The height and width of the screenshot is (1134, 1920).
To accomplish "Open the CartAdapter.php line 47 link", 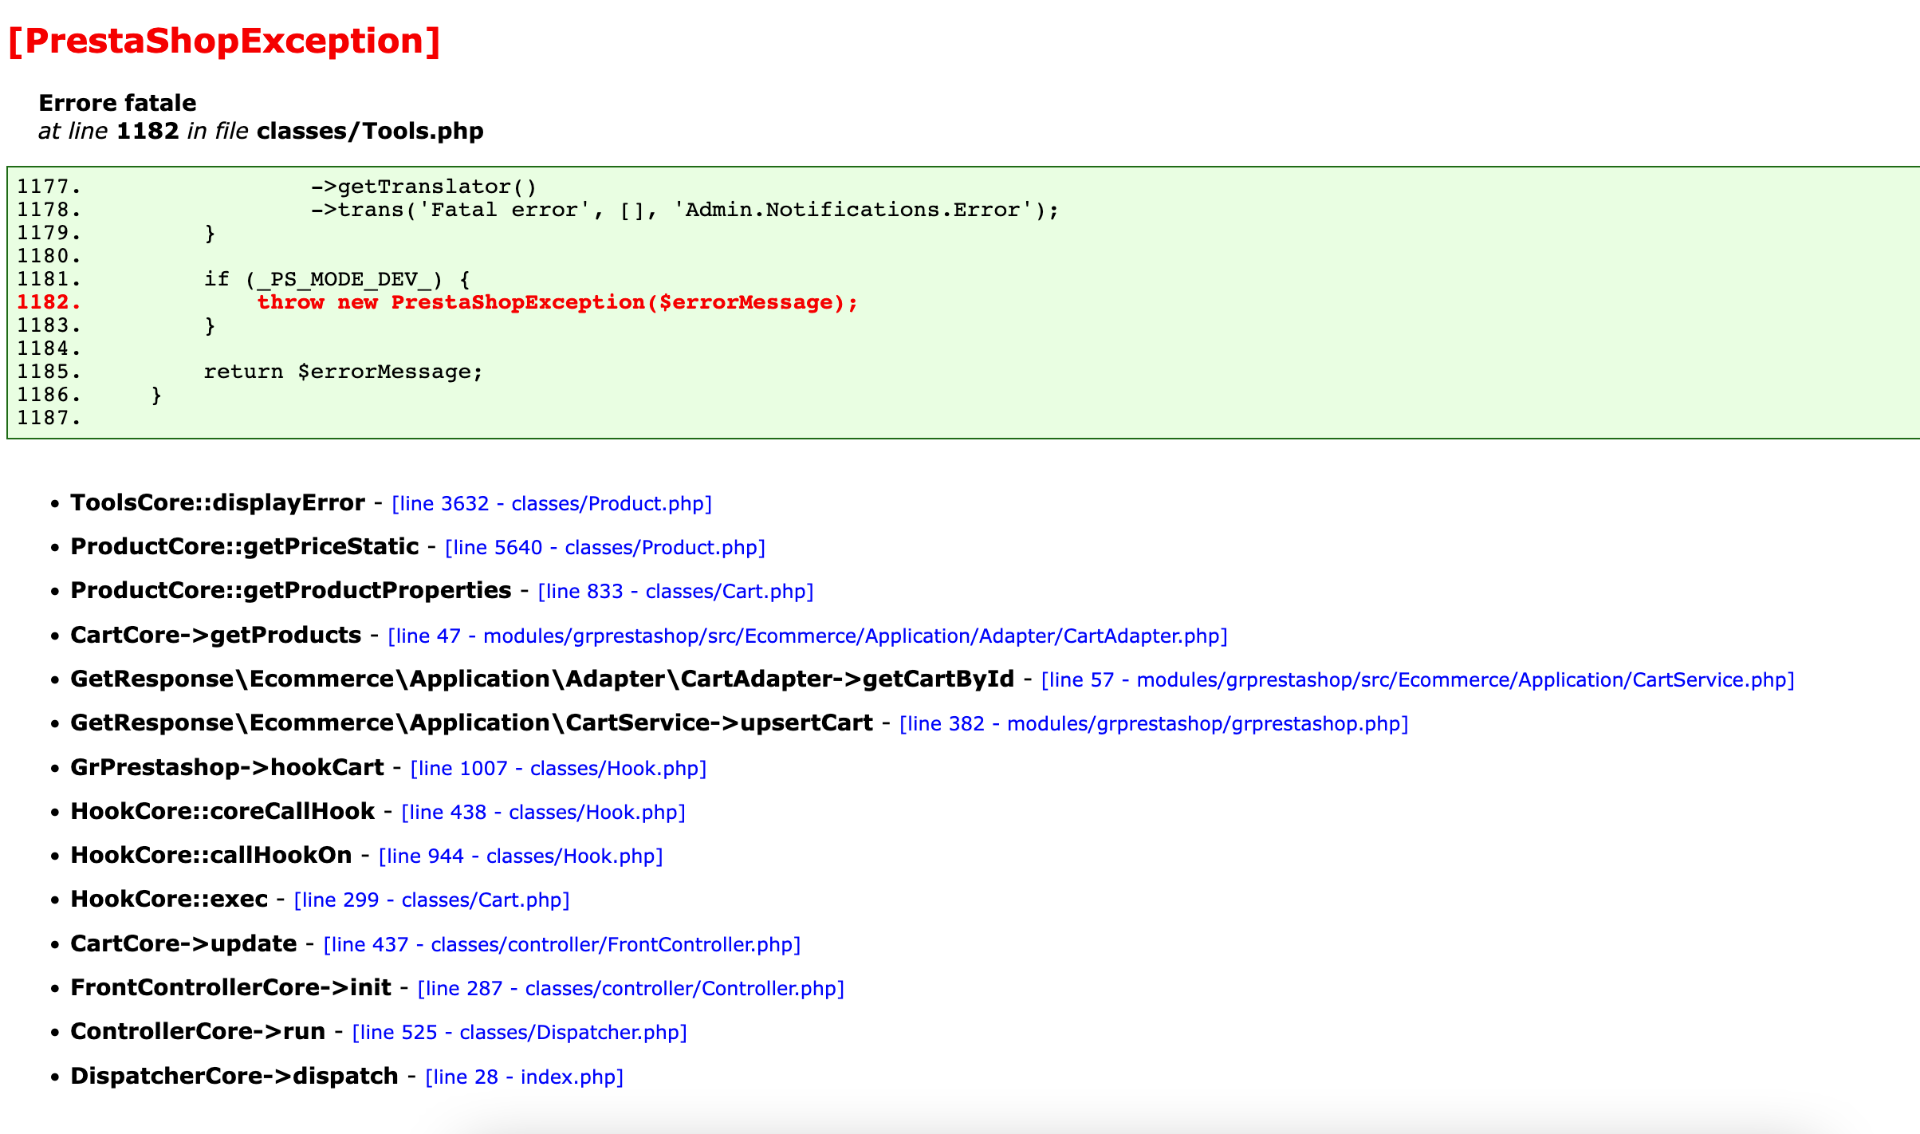I will point(807,636).
